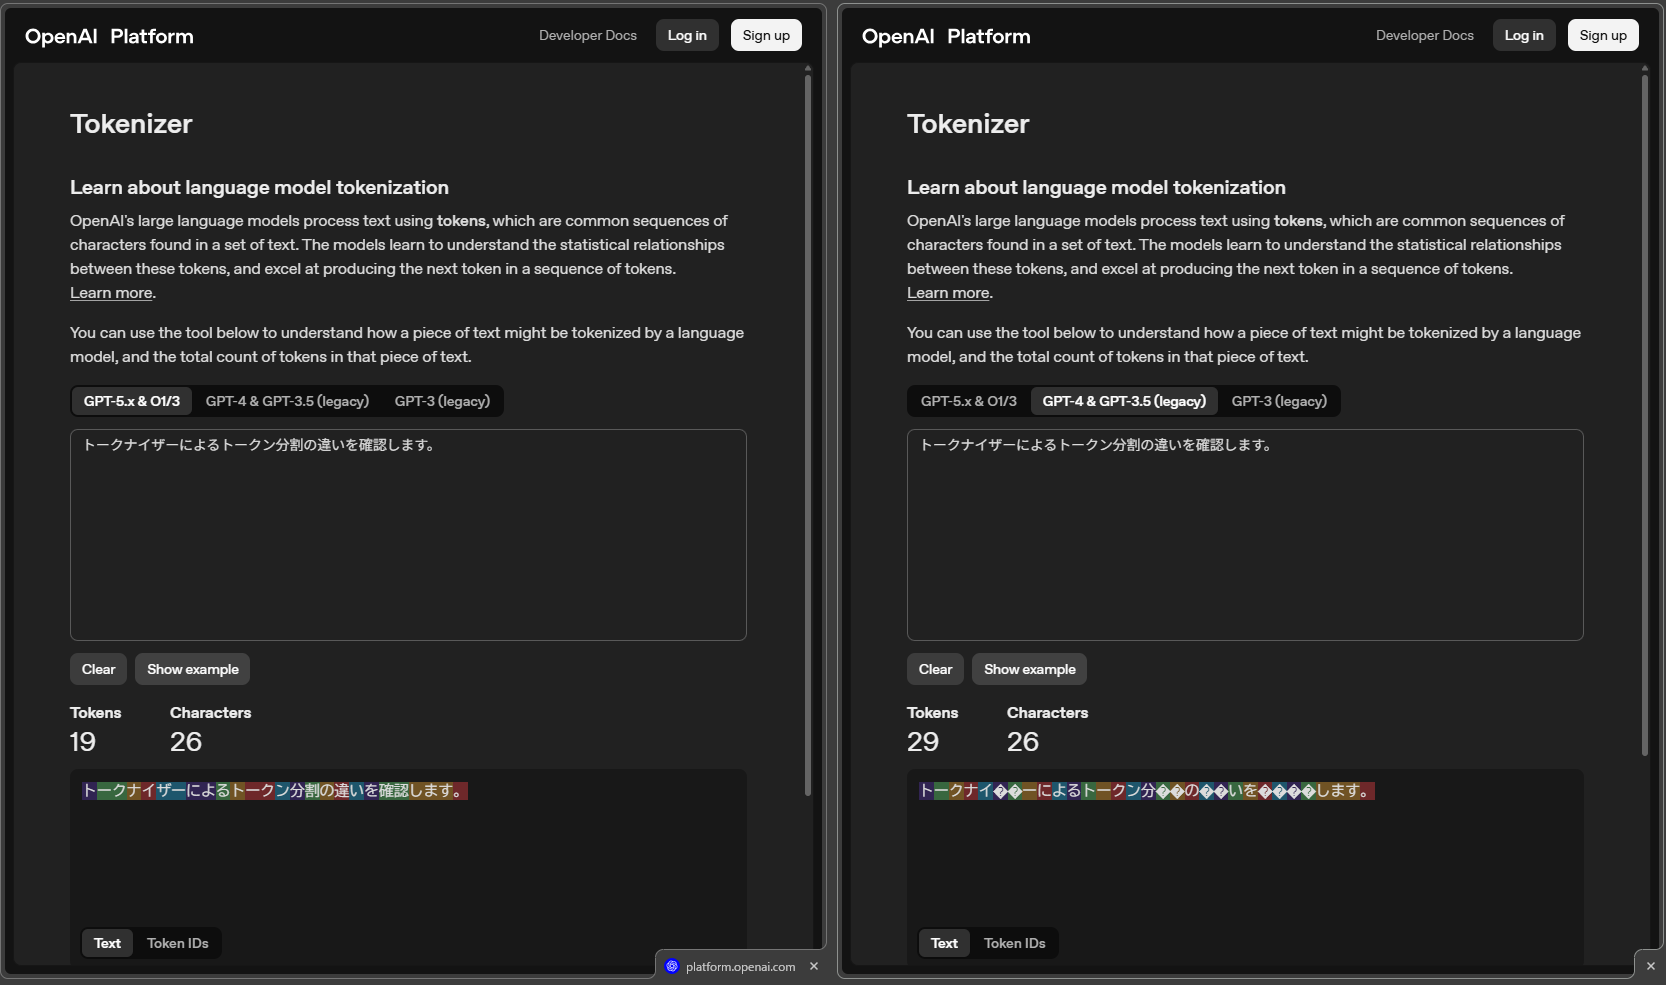The width and height of the screenshot is (1666, 985).
Task: Follow Learn more link in right window
Action: click(x=948, y=293)
